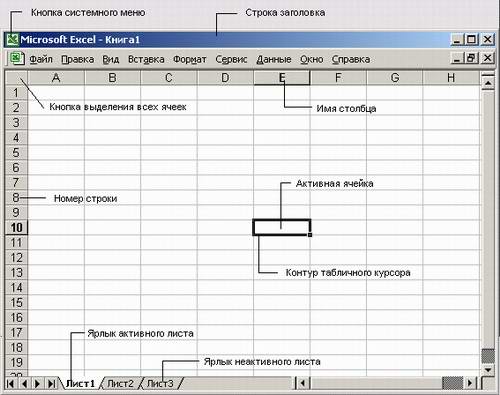Switch to the Лист2 sheet tab
Screen dimensions: 500x395
(x=120, y=383)
